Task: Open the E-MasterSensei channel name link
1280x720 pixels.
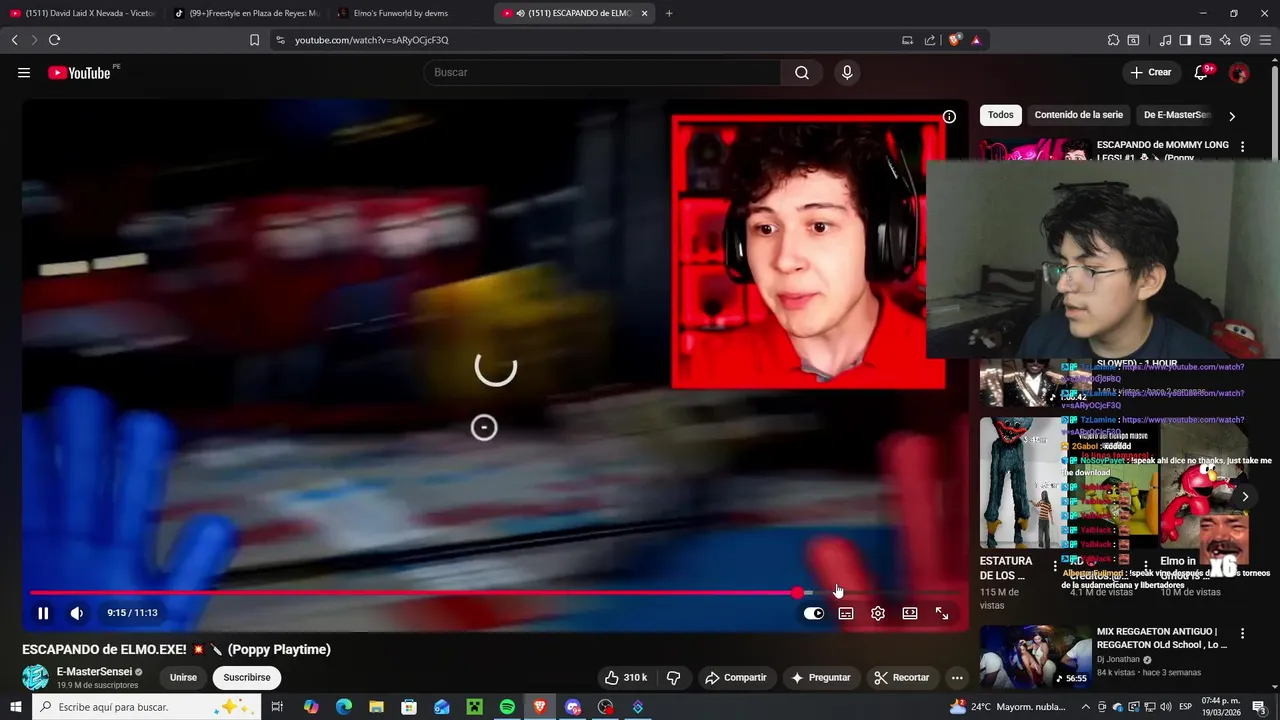Action: tap(94, 672)
